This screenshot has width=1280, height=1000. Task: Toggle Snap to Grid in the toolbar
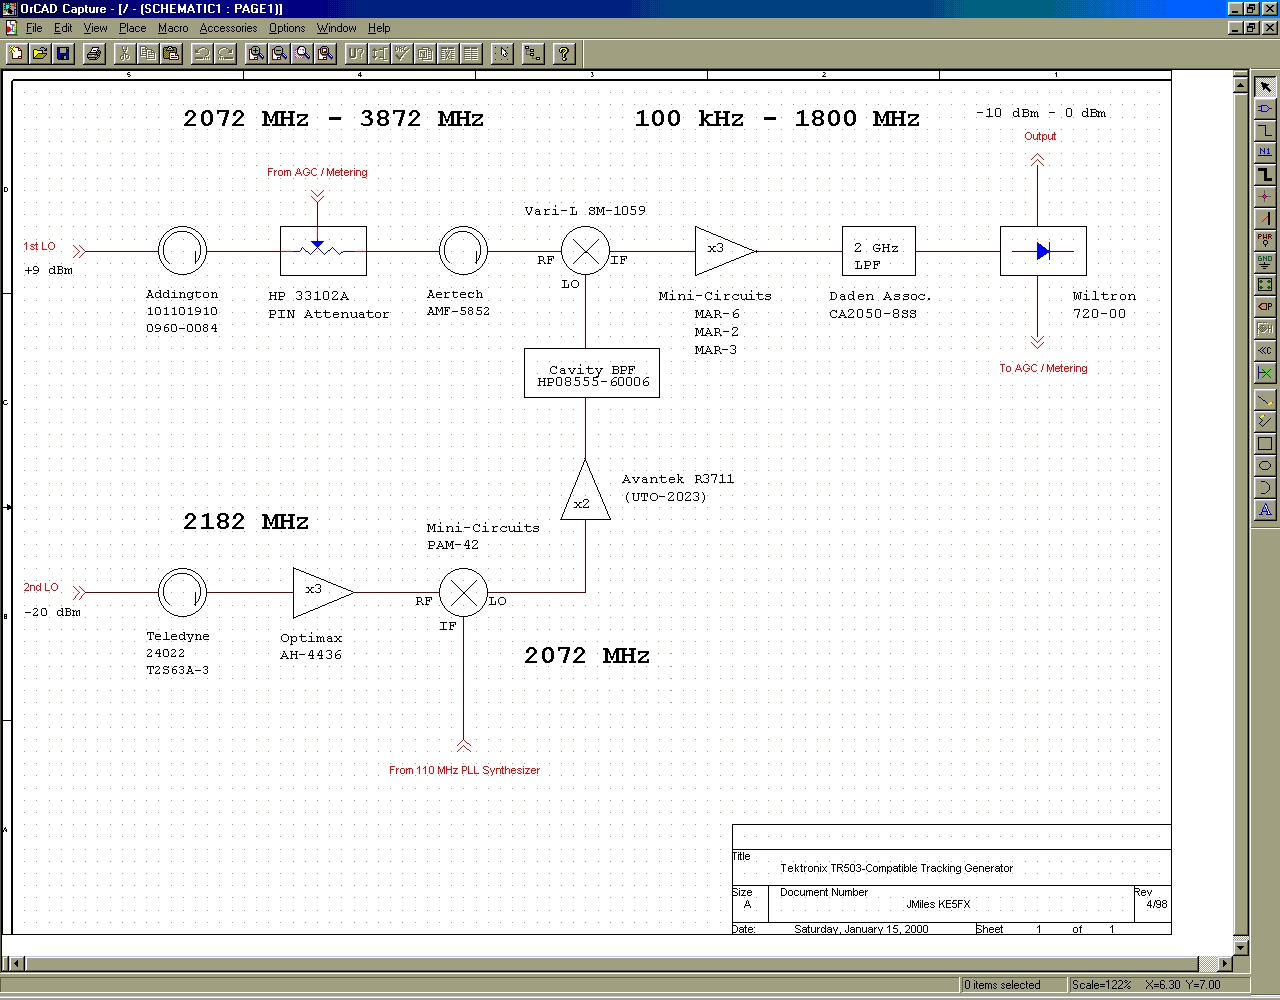(x=502, y=53)
